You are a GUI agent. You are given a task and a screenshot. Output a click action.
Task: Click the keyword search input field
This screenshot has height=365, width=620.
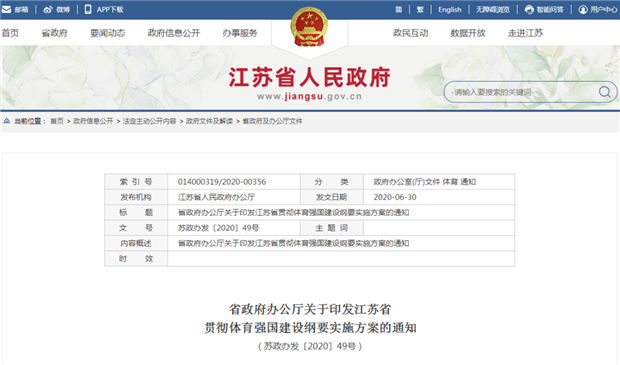click(x=521, y=92)
